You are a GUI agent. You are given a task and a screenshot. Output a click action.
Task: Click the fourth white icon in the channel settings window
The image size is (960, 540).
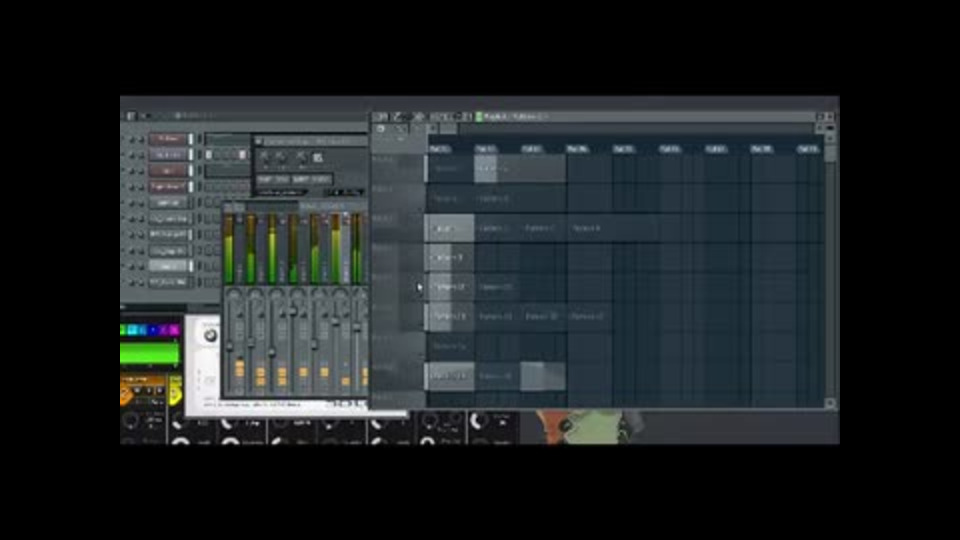[x=318, y=157]
